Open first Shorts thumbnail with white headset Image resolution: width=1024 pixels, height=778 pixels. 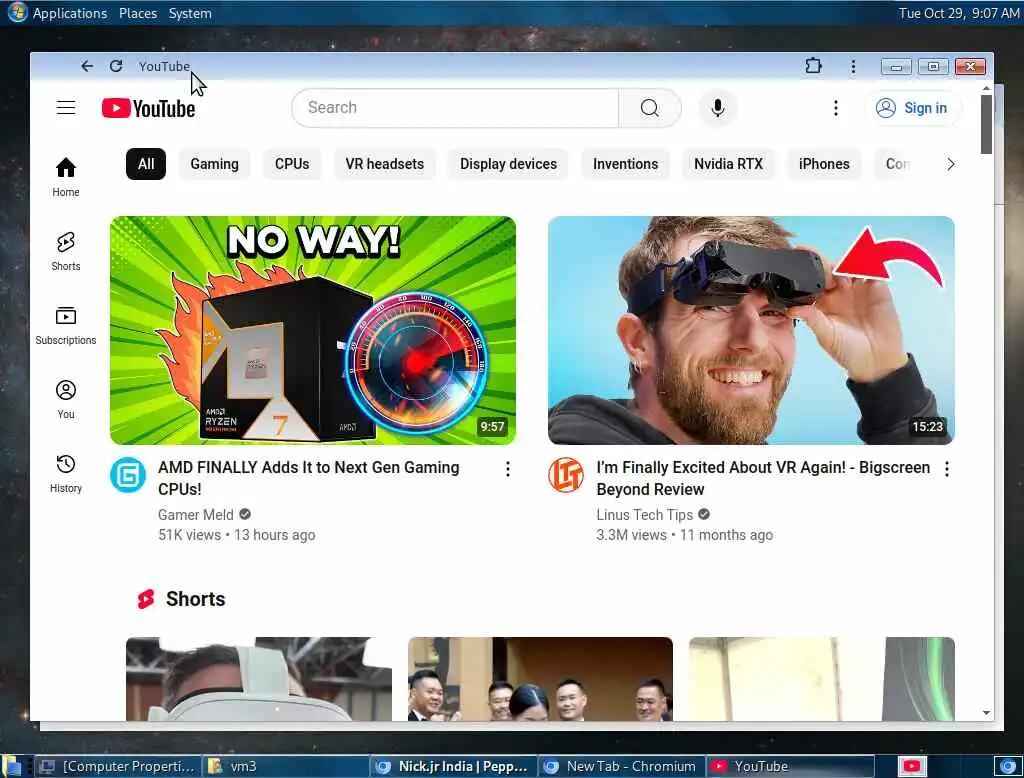[259, 679]
